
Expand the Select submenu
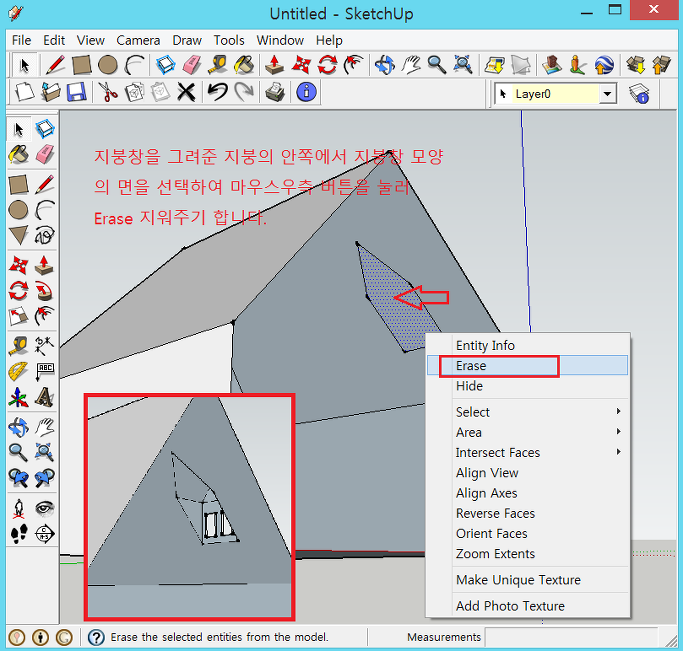(527, 412)
